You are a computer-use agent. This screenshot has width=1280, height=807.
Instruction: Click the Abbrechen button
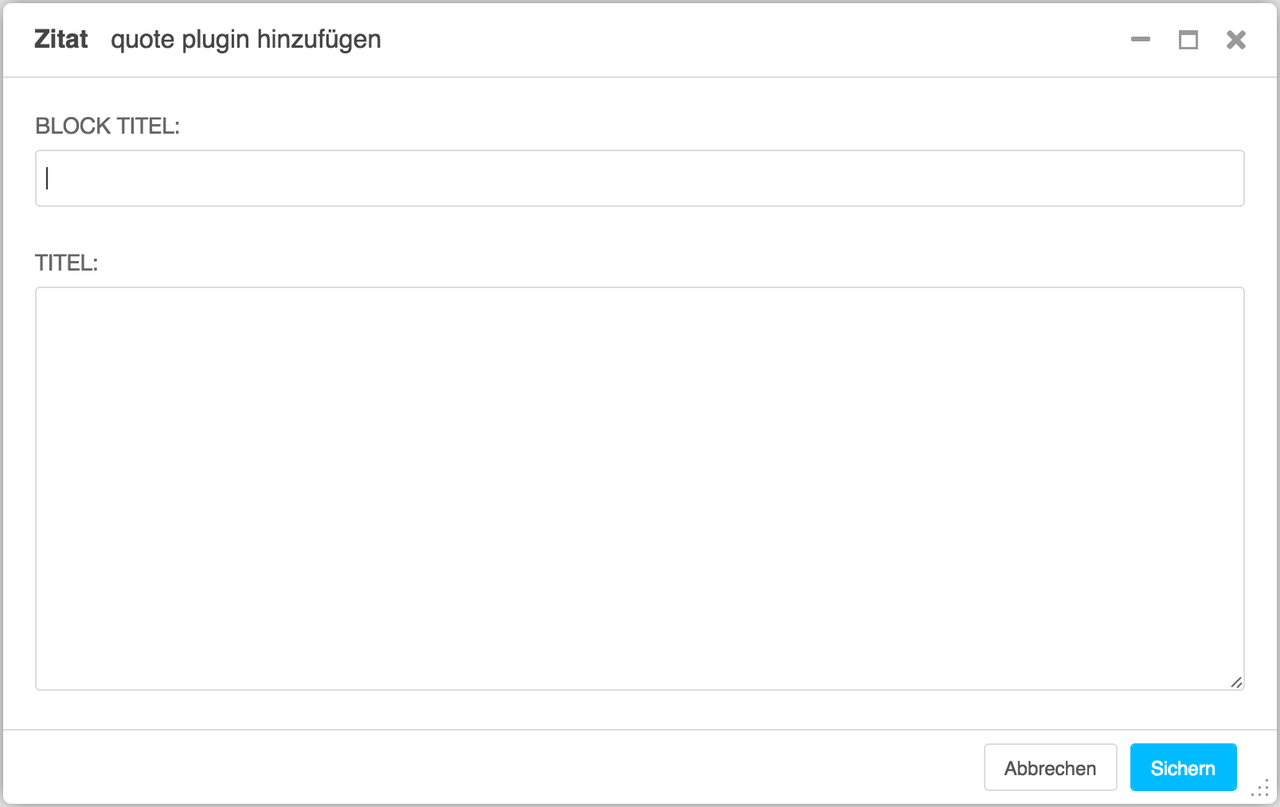coord(1050,768)
